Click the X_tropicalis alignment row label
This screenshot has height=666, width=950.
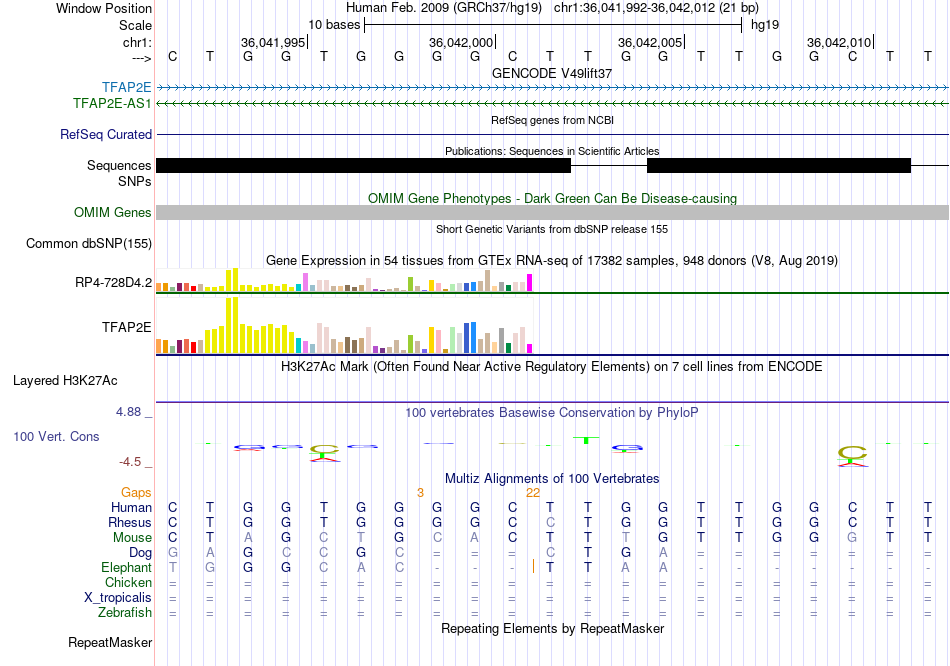[x=118, y=598]
